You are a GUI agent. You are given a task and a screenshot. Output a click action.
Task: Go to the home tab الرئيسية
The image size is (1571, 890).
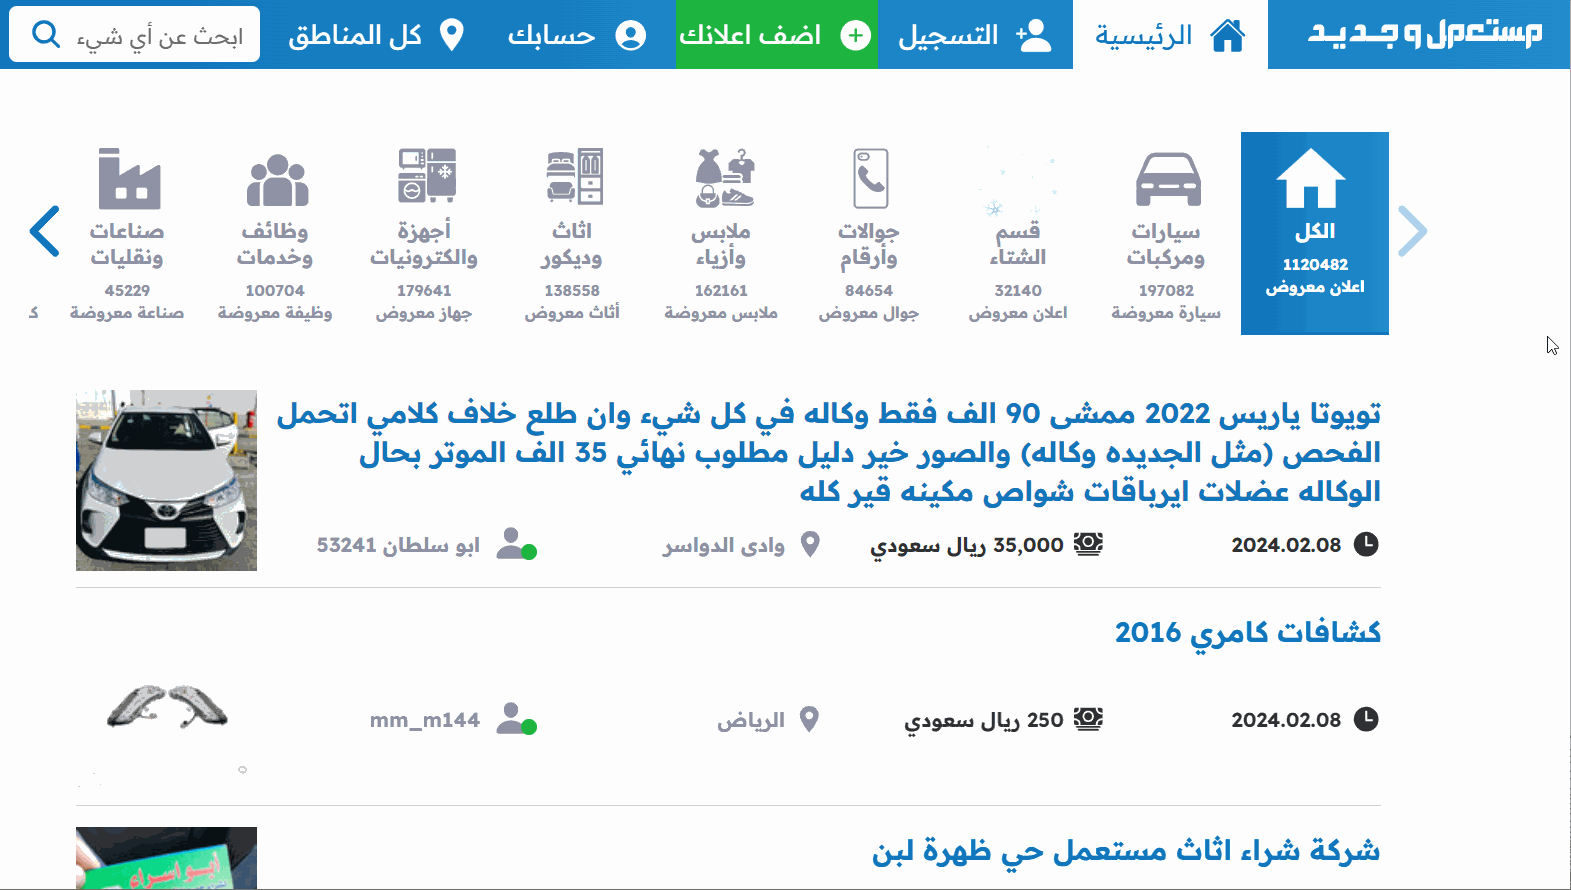(x=1169, y=35)
